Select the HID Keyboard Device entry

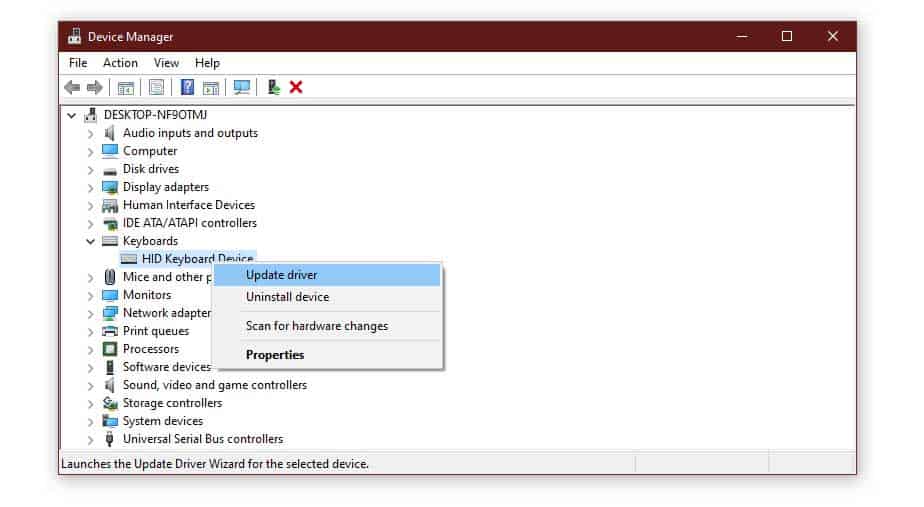click(197, 258)
